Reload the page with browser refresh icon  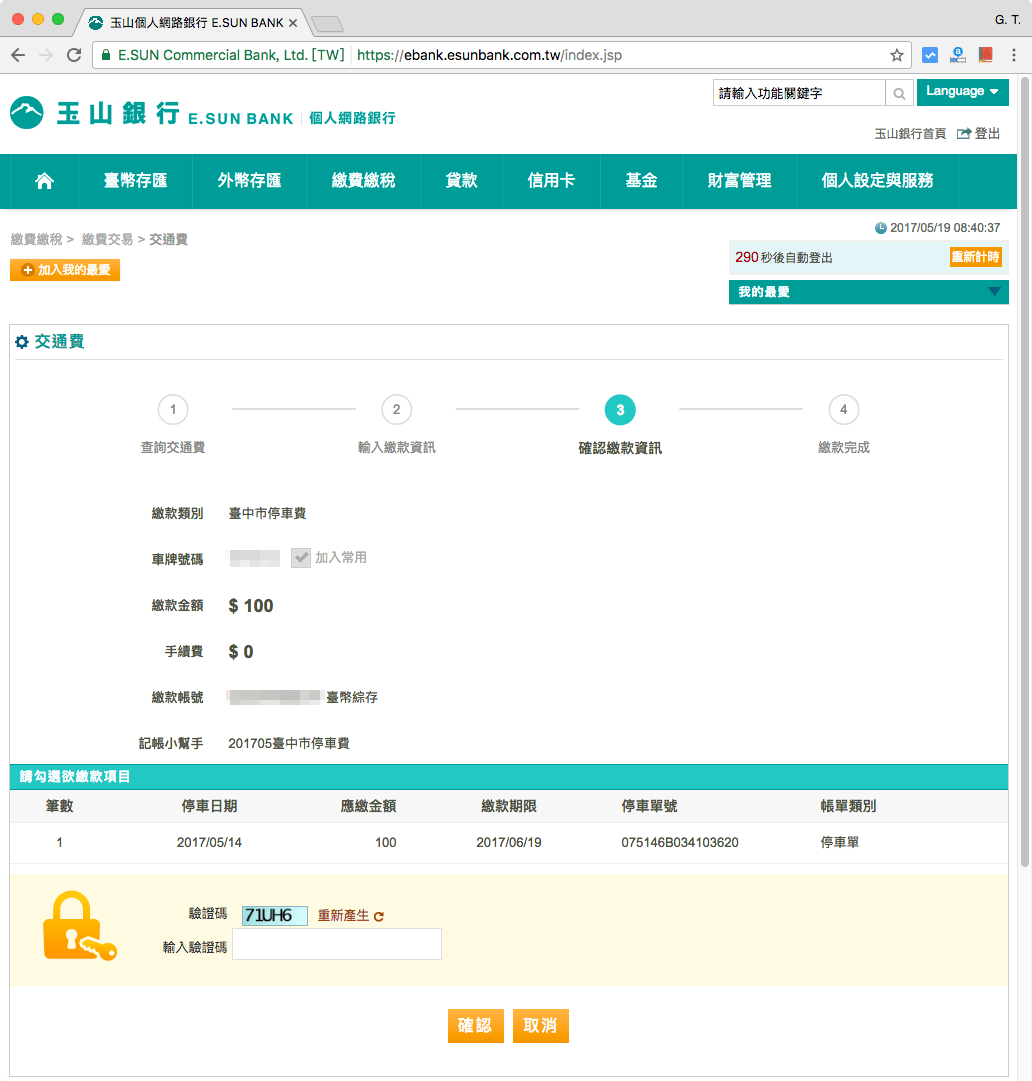tap(74, 55)
